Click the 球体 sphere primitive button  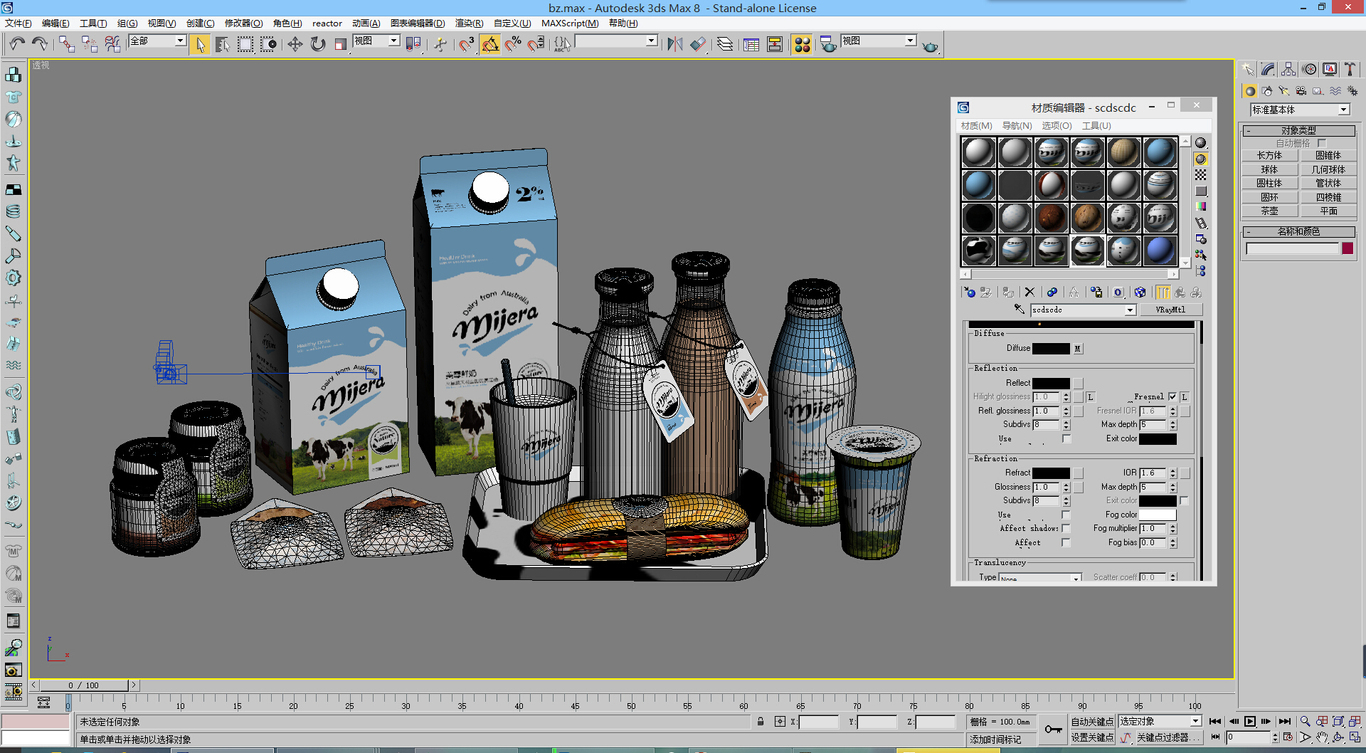point(1270,170)
